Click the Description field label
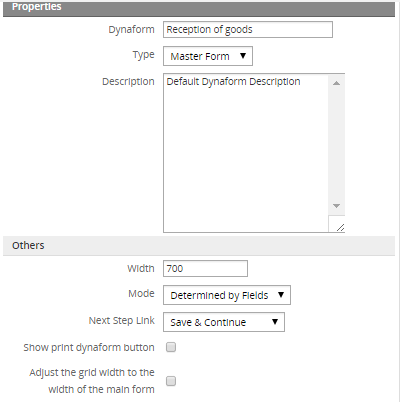Image resolution: width=400 pixels, height=402 pixels. point(128,82)
